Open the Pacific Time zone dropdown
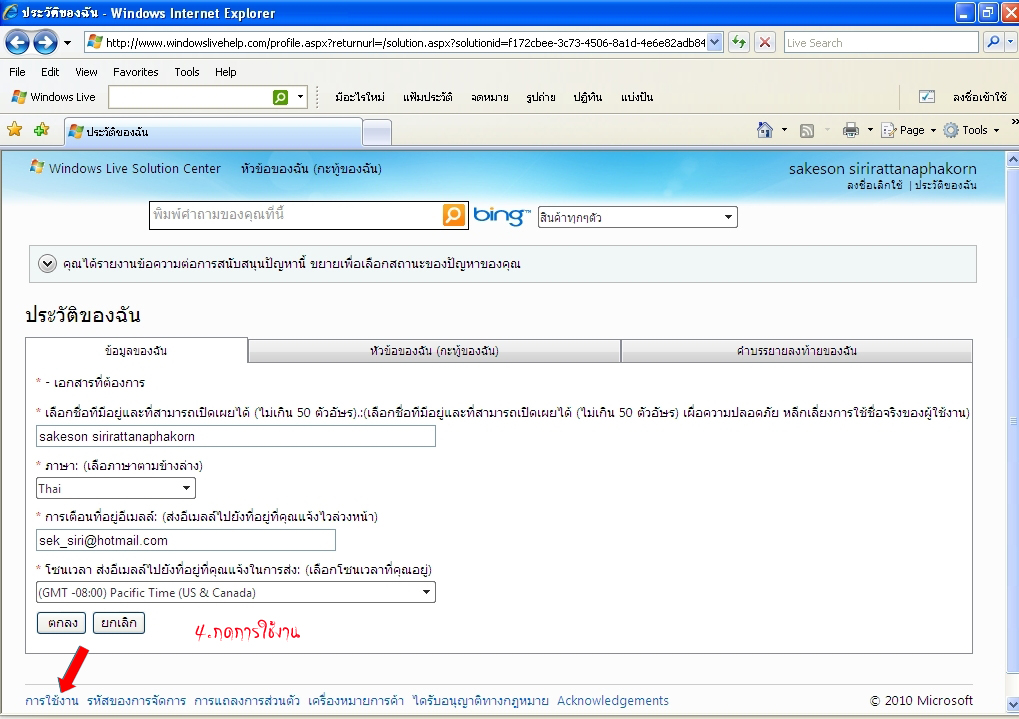Image resolution: width=1019 pixels, height=719 pixels. click(236, 592)
